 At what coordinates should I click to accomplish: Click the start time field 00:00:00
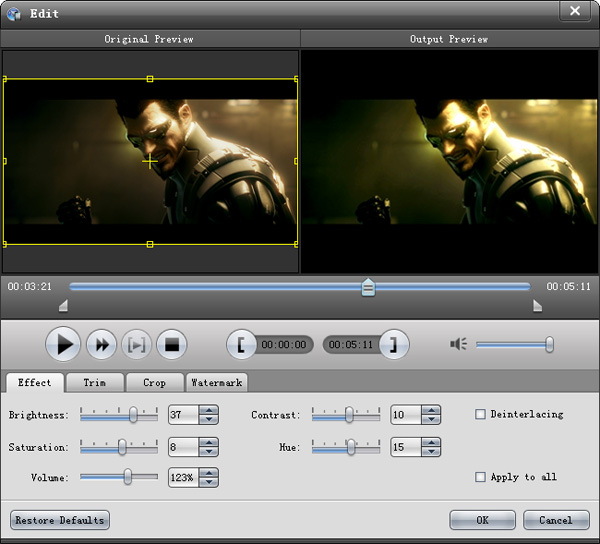click(x=284, y=345)
